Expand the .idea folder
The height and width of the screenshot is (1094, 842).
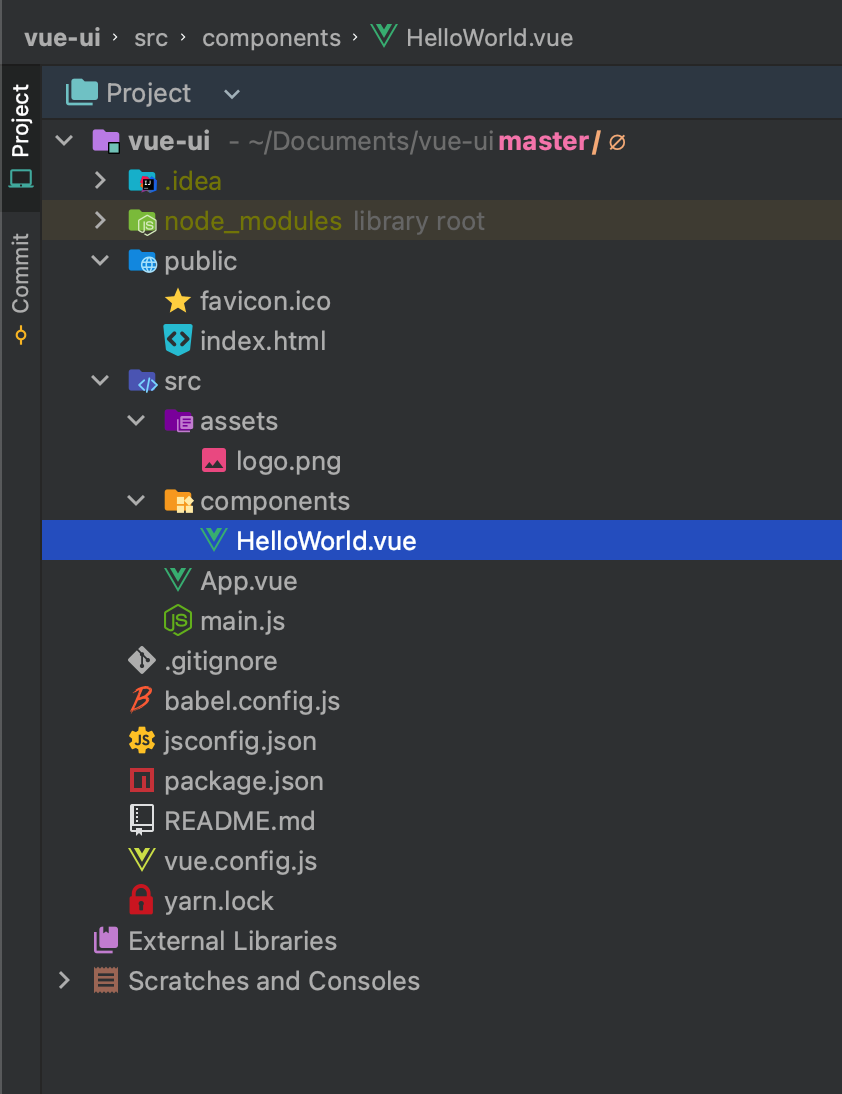100,181
